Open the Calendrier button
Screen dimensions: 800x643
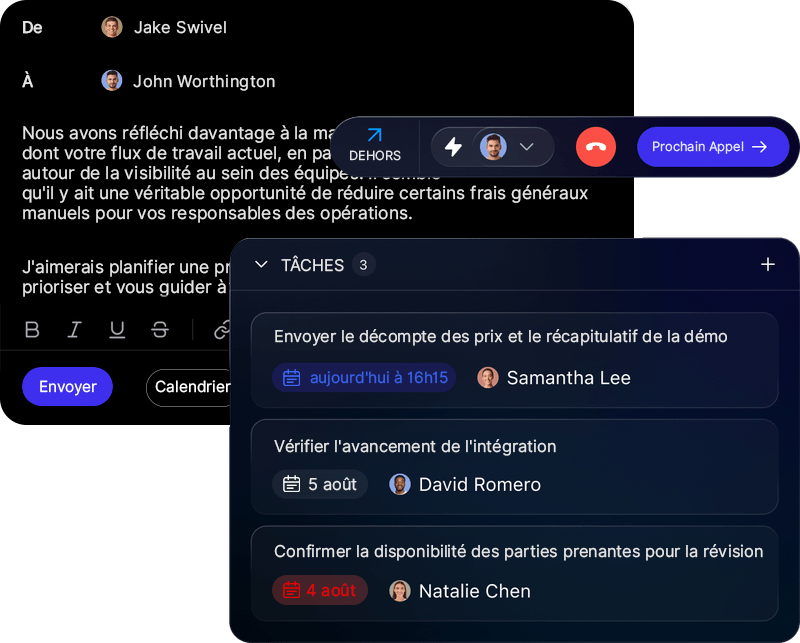click(x=189, y=387)
